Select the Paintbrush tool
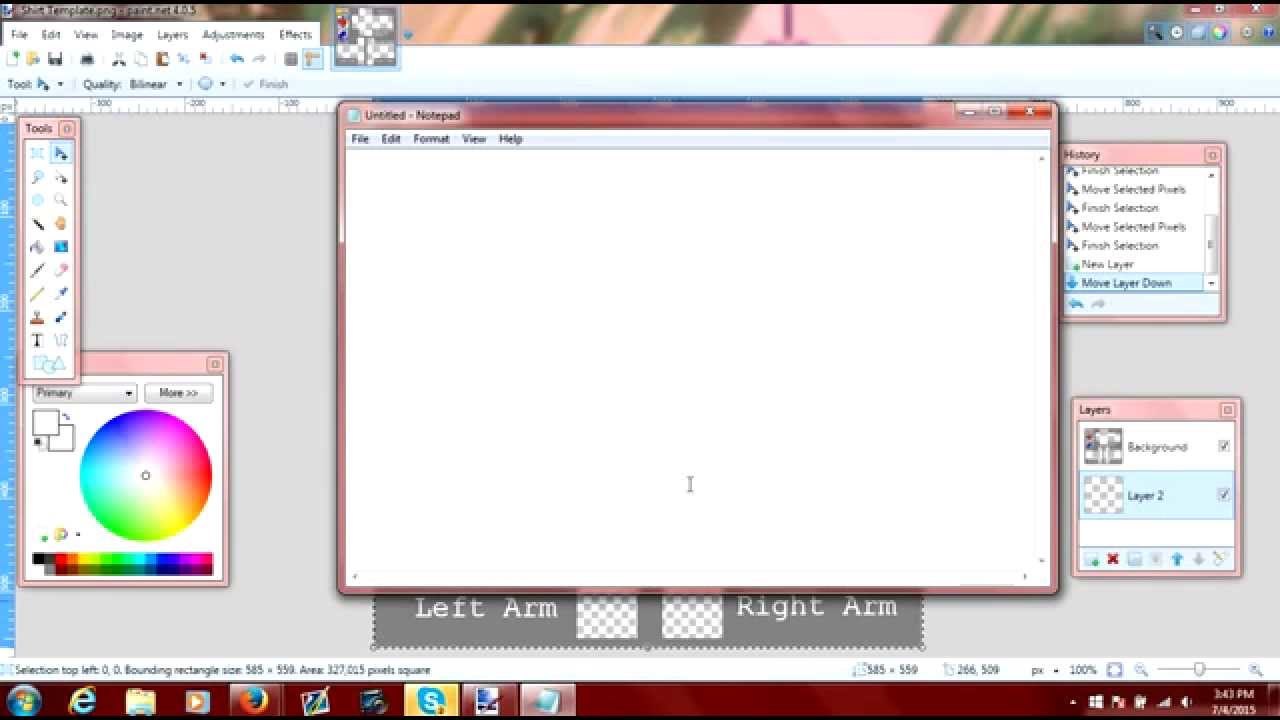The width and height of the screenshot is (1280, 720). tap(37, 270)
